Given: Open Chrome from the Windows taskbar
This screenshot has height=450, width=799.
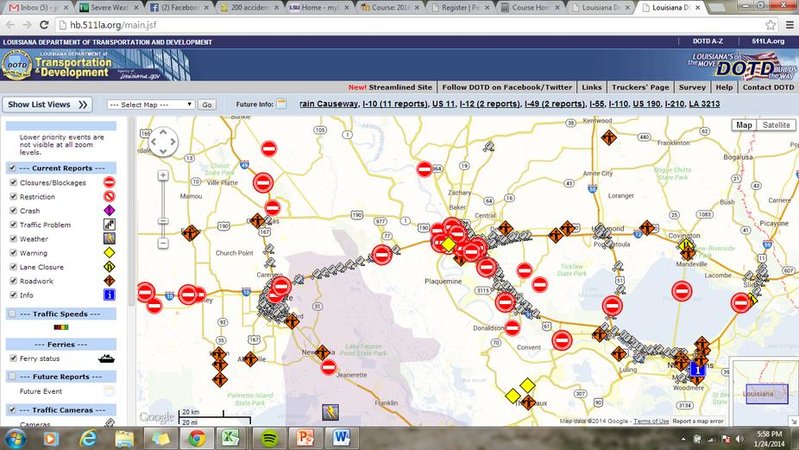Looking at the screenshot, I should click(197, 438).
